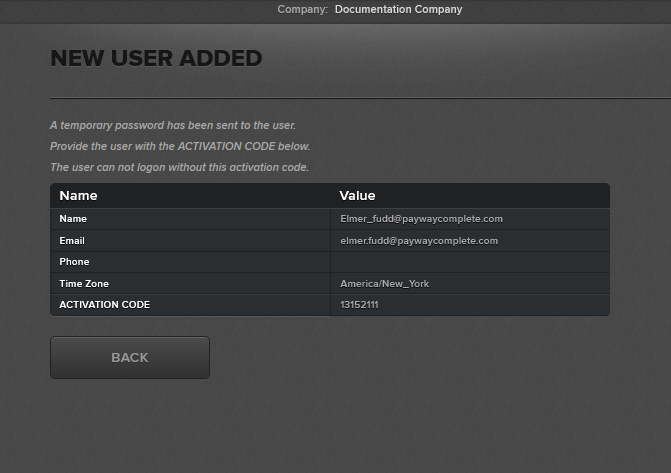
Task: Click the Documentation Company name in header
Action: click(x=398, y=10)
